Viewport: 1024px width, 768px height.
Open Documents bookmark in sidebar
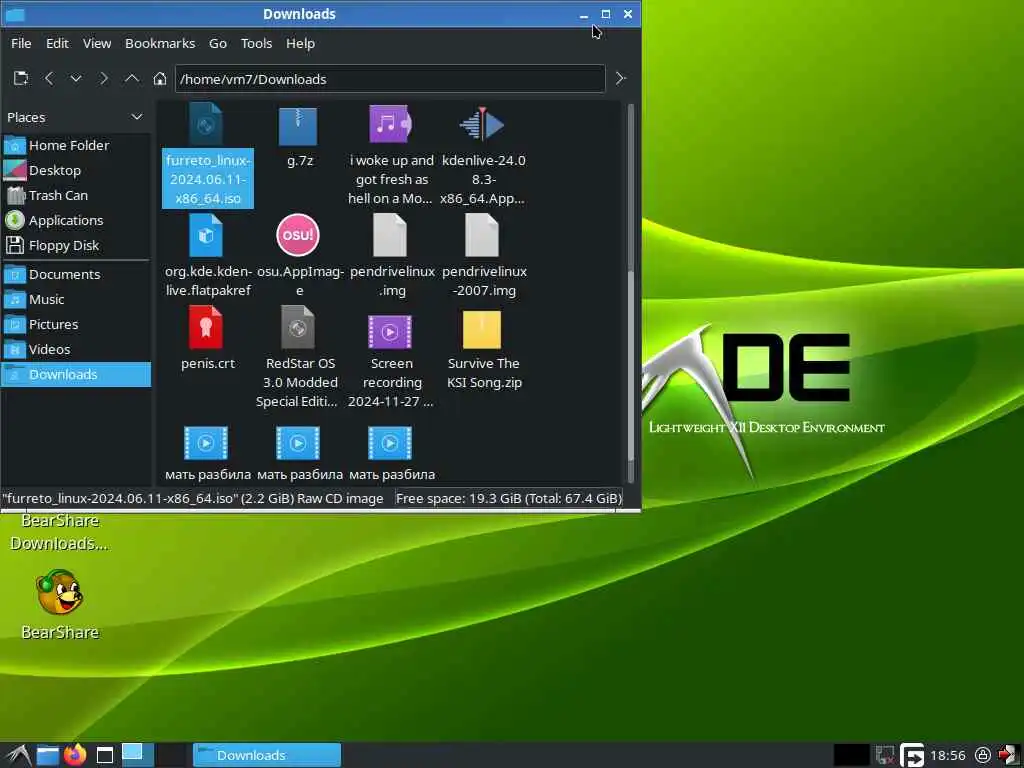76,274
